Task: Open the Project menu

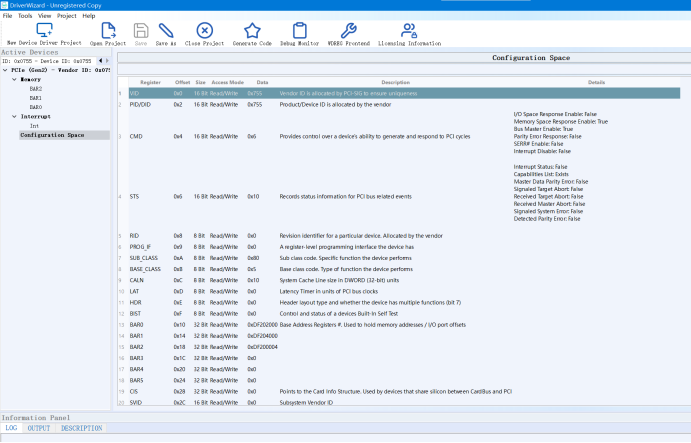Action: tap(67, 16)
